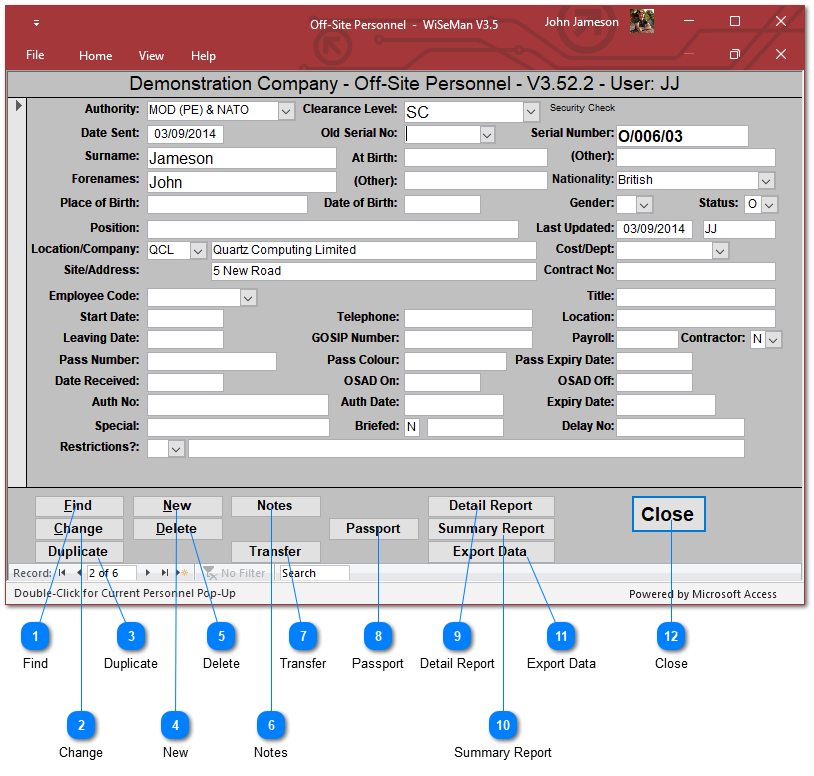Click the restore window icon in the menu bar
Viewport: 814px width, 776px height.
pyautogui.click(x=735, y=54)
